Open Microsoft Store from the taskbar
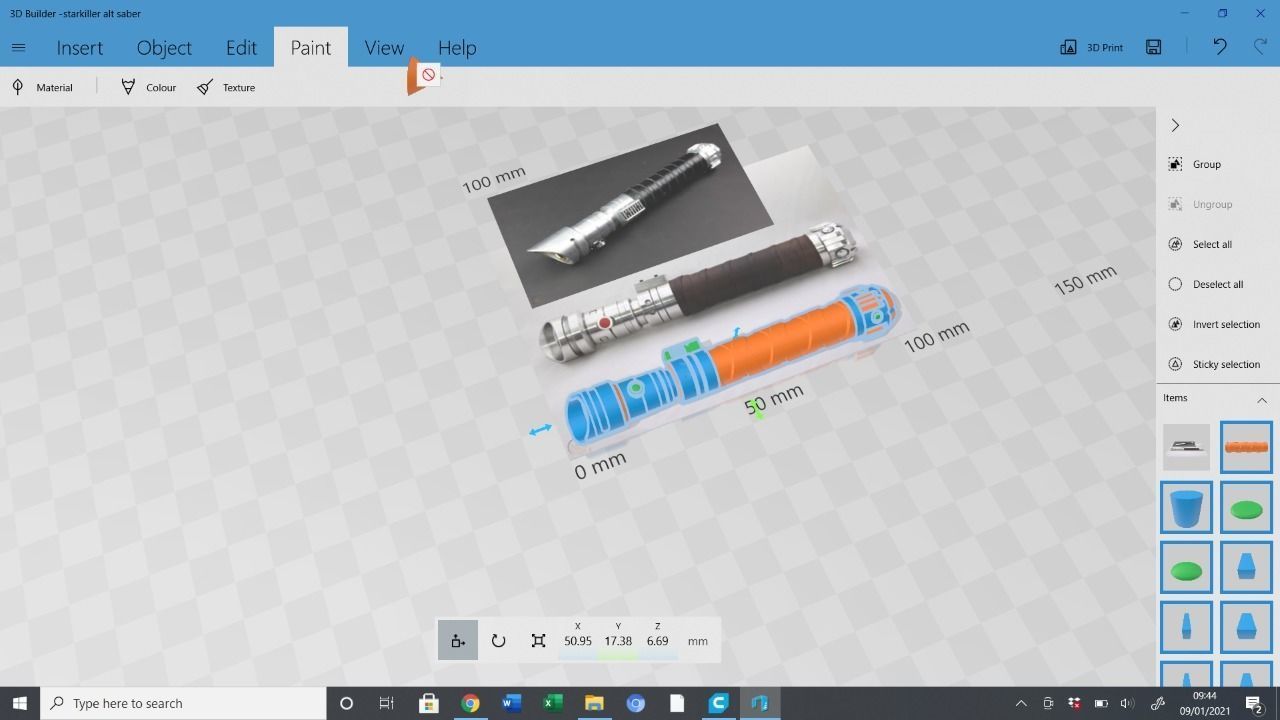The height and width of the screenshot is (720, 1280). click(428, 703)
